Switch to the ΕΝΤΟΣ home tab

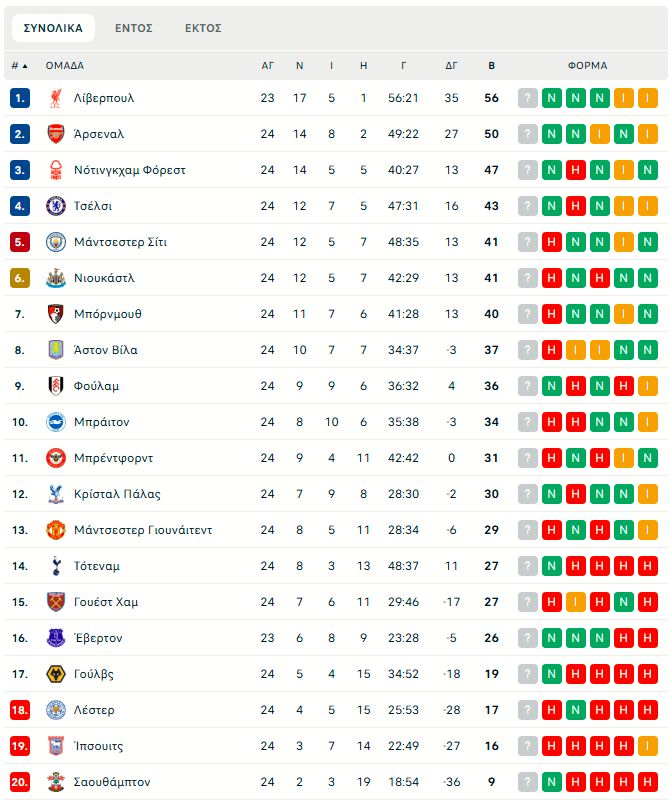133,28
